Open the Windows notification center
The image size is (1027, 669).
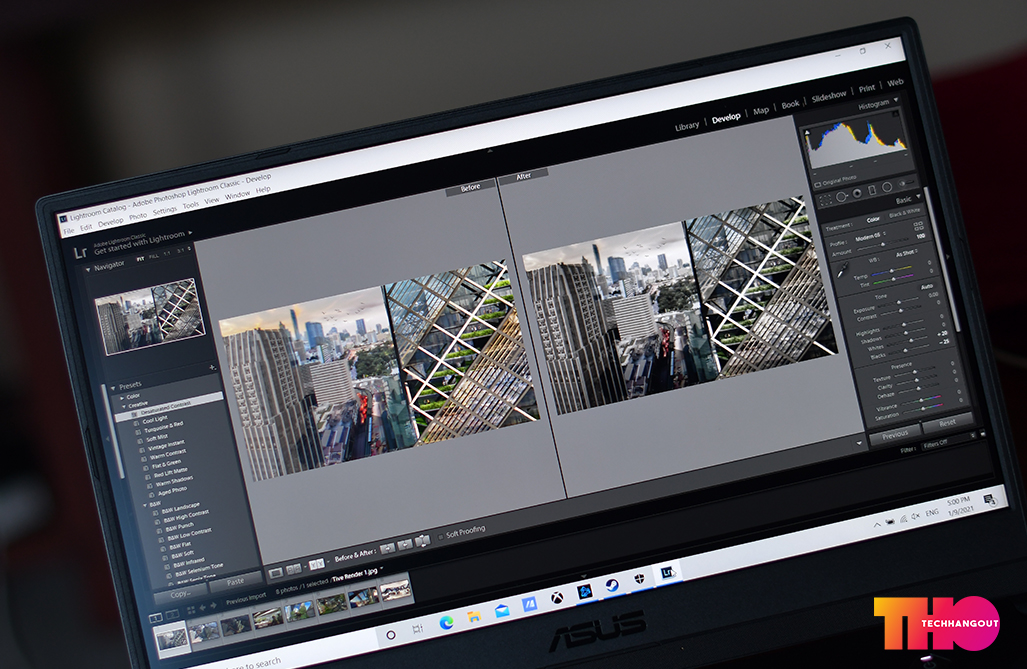[989, 500]
